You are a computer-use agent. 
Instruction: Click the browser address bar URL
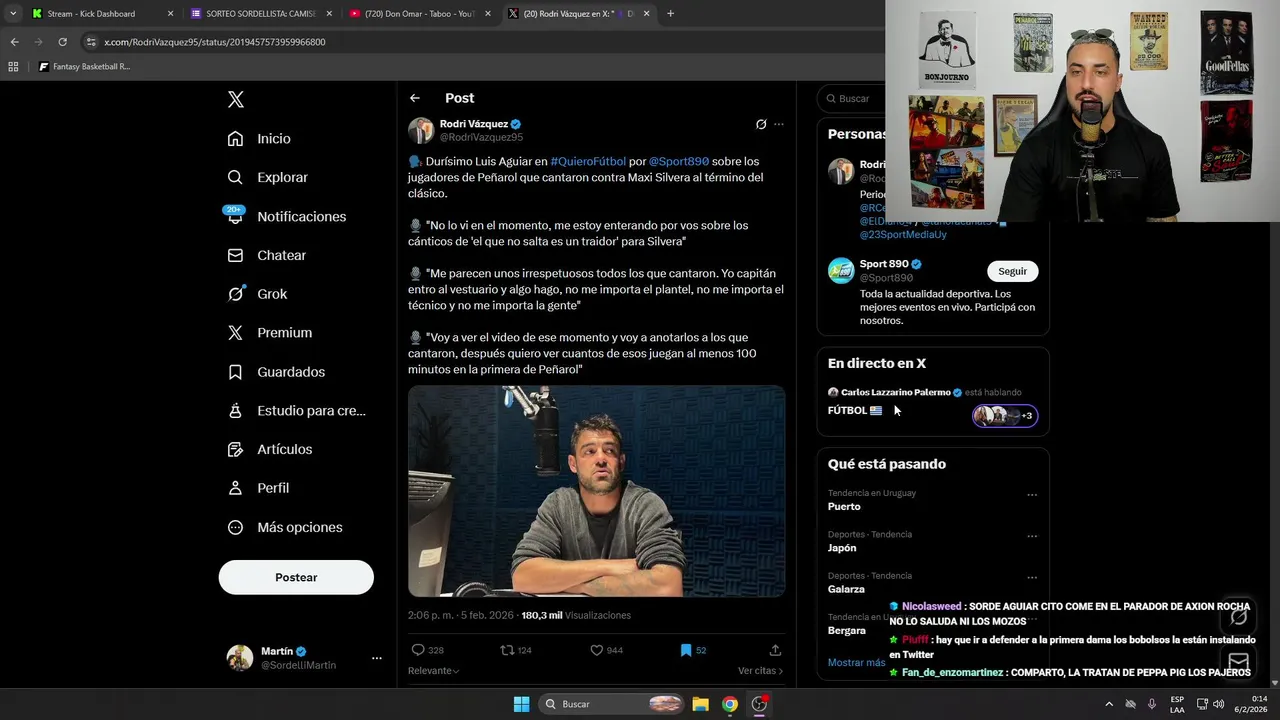click(x=215, y=42)
